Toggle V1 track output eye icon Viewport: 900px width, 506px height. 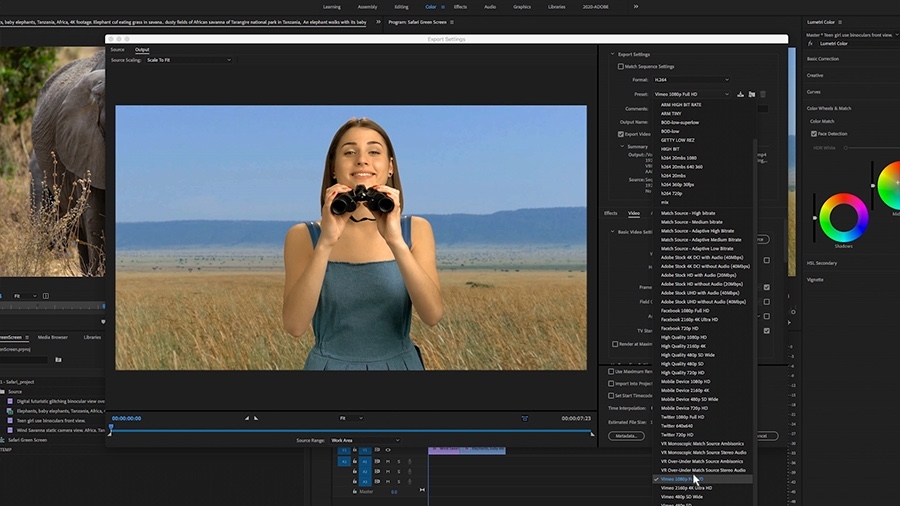click(x=388, y=450)
